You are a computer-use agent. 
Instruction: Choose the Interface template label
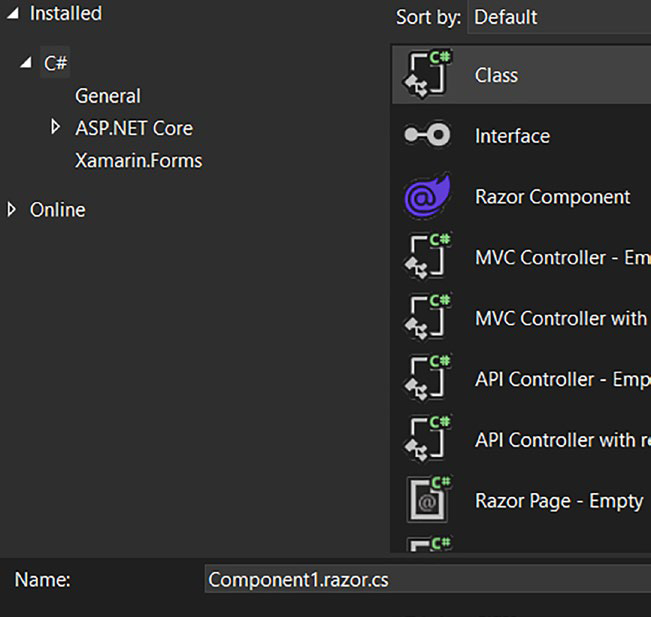point(513,136)
